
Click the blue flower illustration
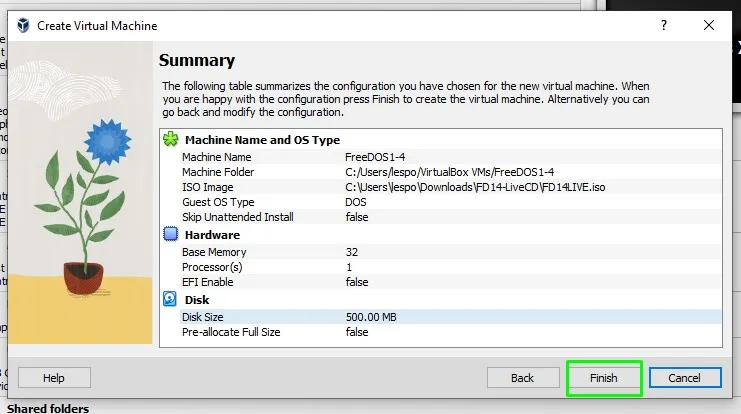108,141
